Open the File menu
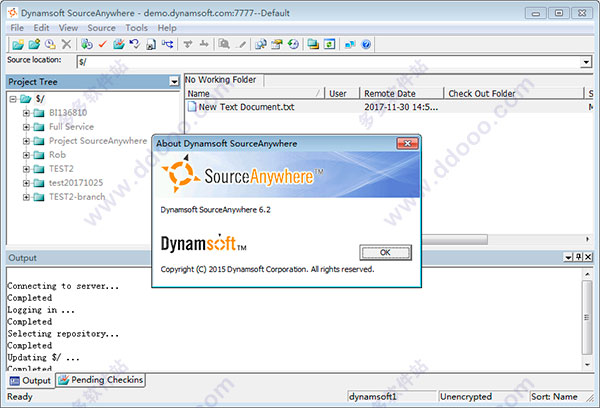Image resolution: width=600 pixels, height=408 pixels. click(x=17, y=28)
